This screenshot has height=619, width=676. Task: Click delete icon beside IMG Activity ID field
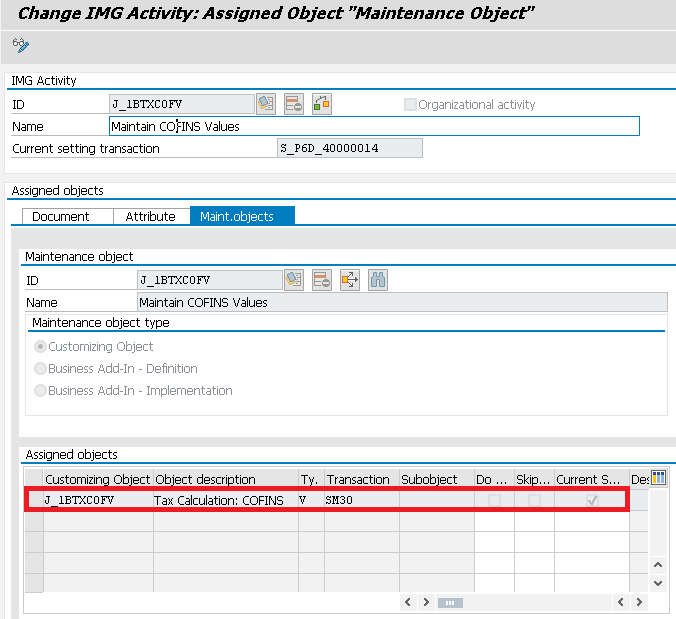294,104
